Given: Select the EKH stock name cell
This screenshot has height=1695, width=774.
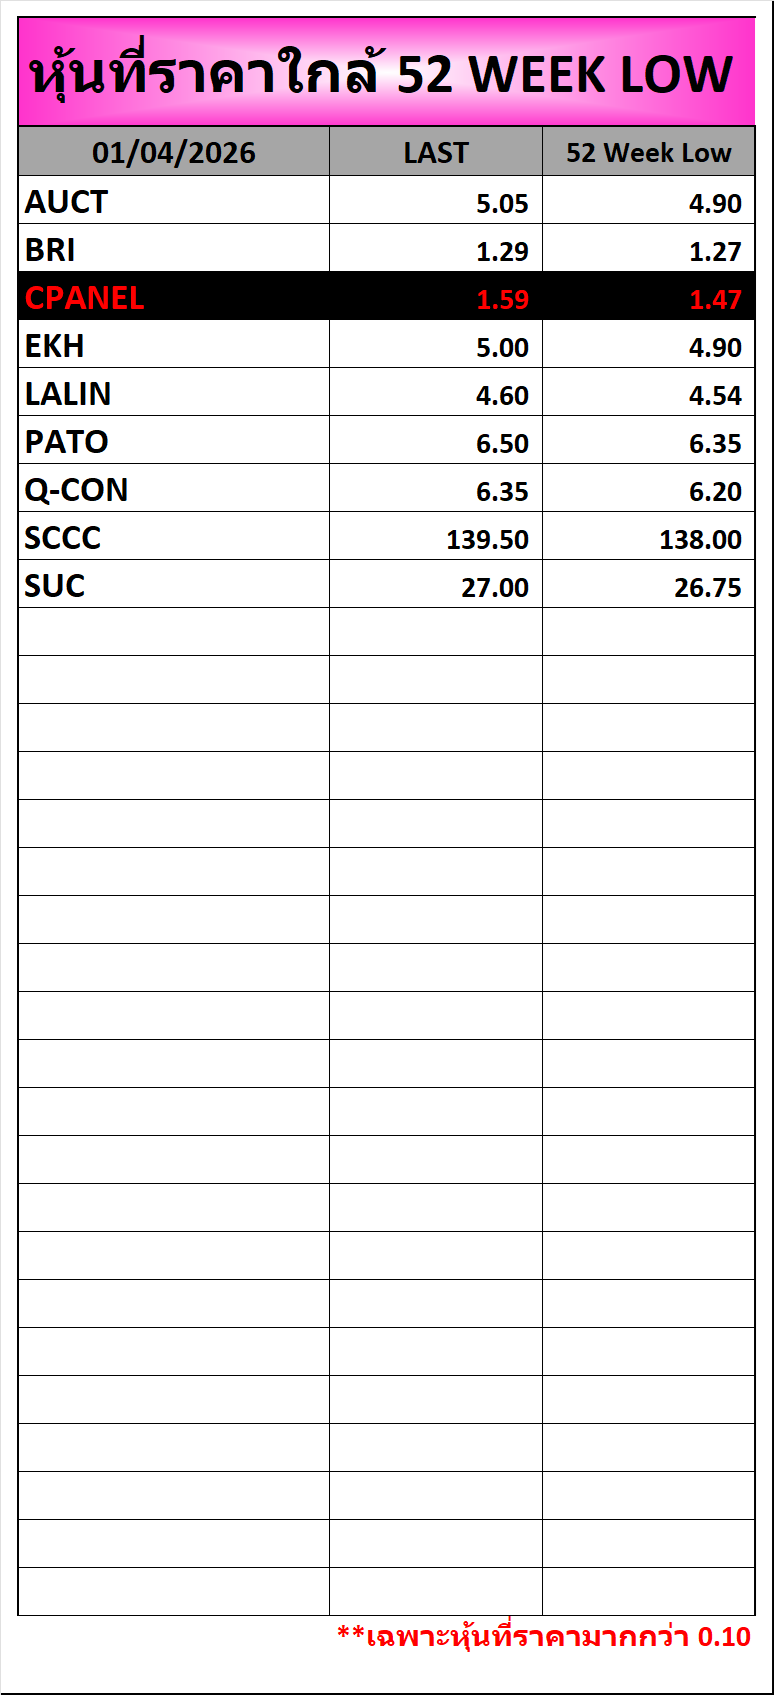Looking at the screenshot, I should (55, 346).
